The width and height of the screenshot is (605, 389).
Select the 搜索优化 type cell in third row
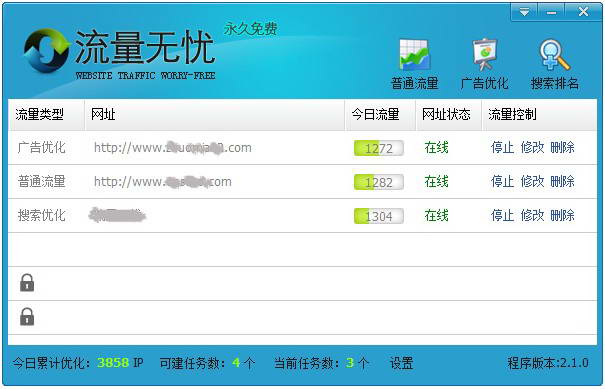pos(42,215)
